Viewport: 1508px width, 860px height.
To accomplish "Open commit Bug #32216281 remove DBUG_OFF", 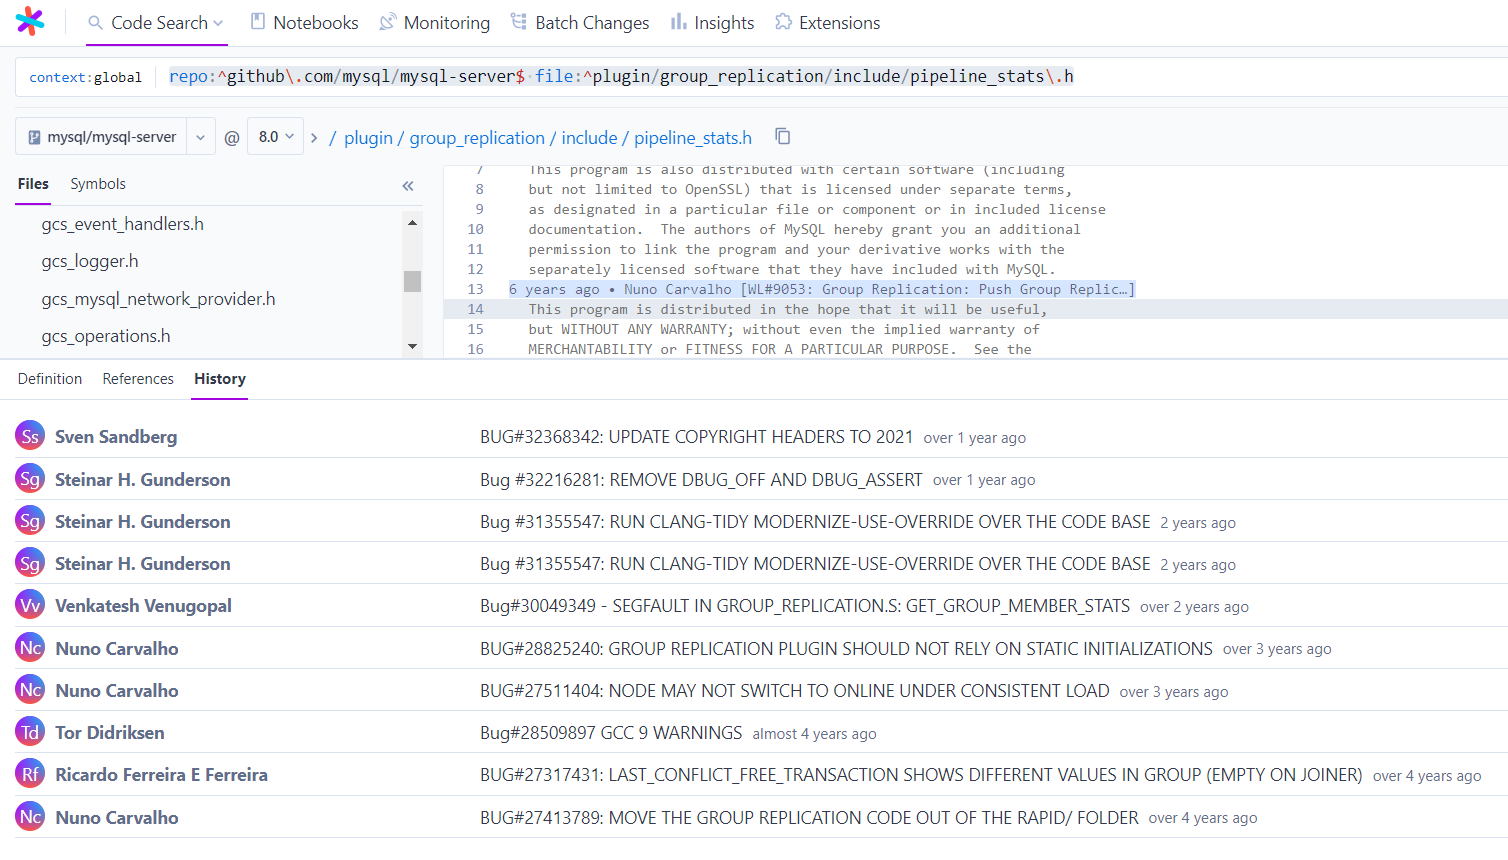I will [x=701, y=480].
